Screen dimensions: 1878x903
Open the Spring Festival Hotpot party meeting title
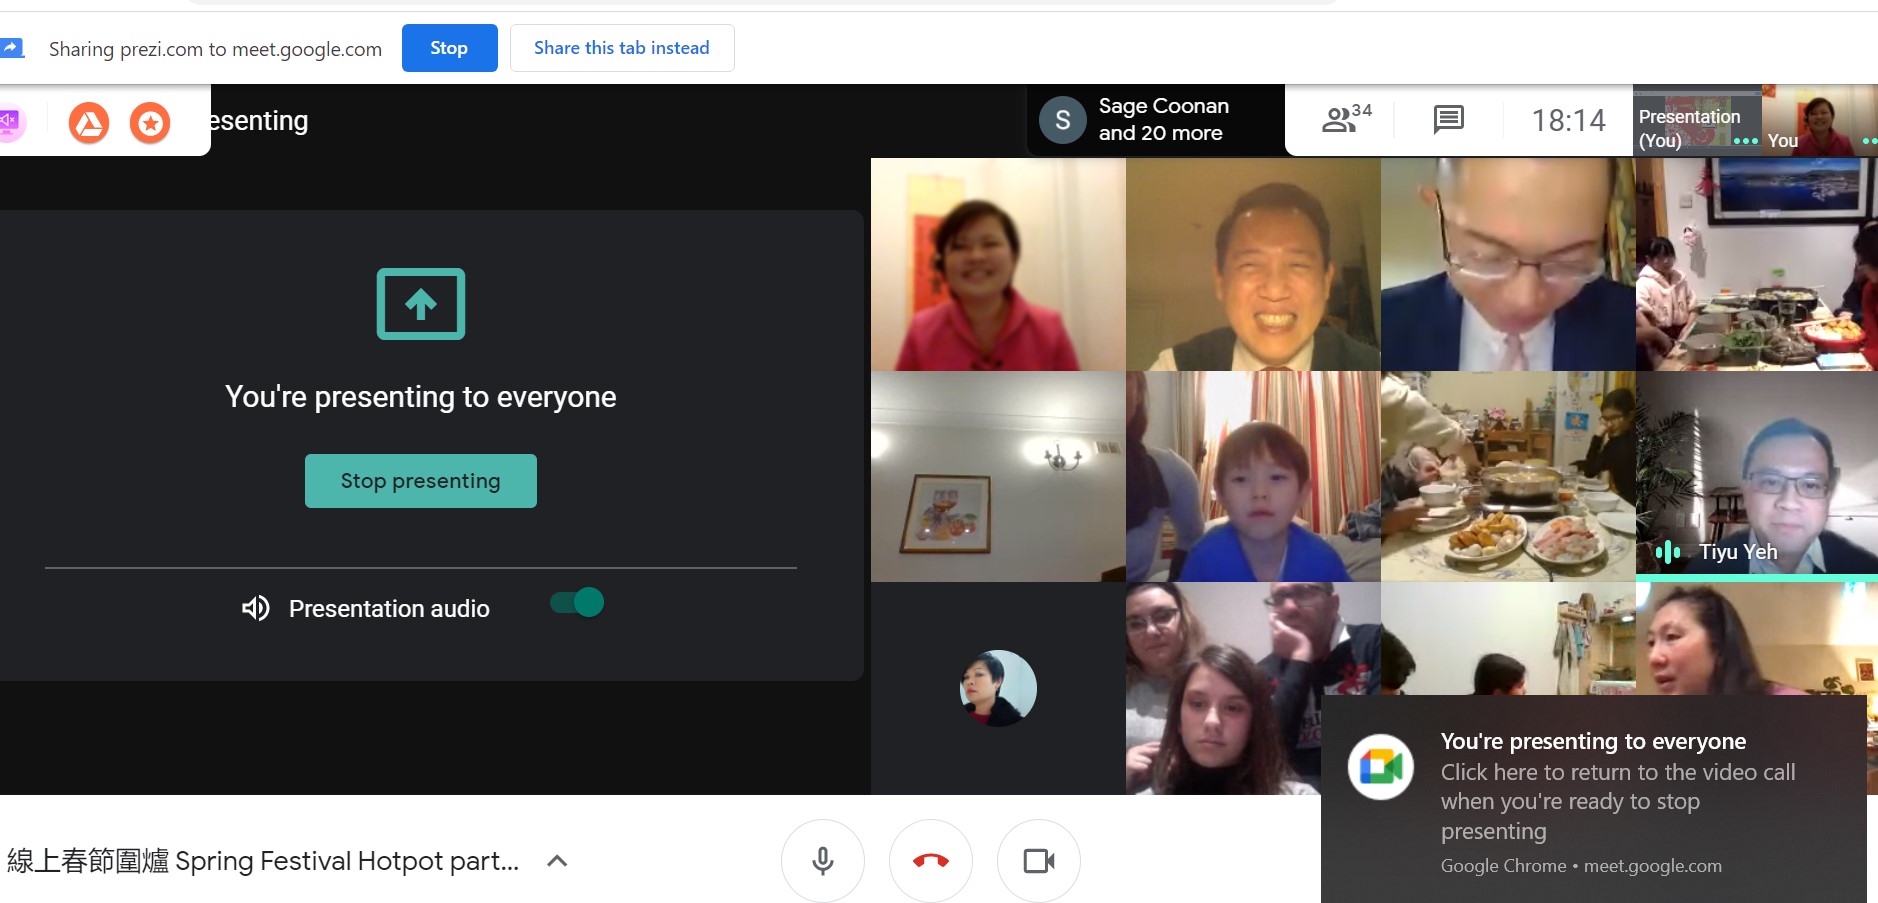coord(263,861)
